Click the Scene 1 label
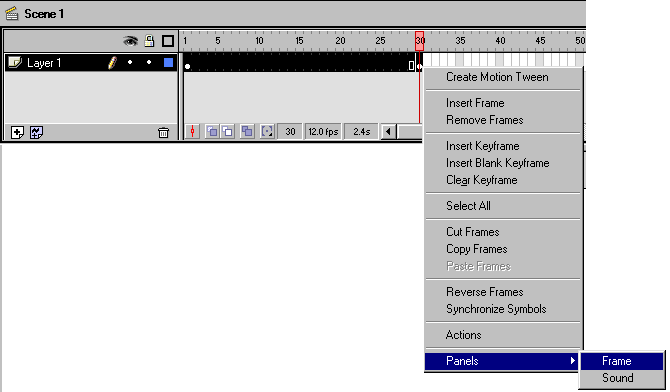The height and width of the screenshot is (392, 670). [x=44, y=14]
